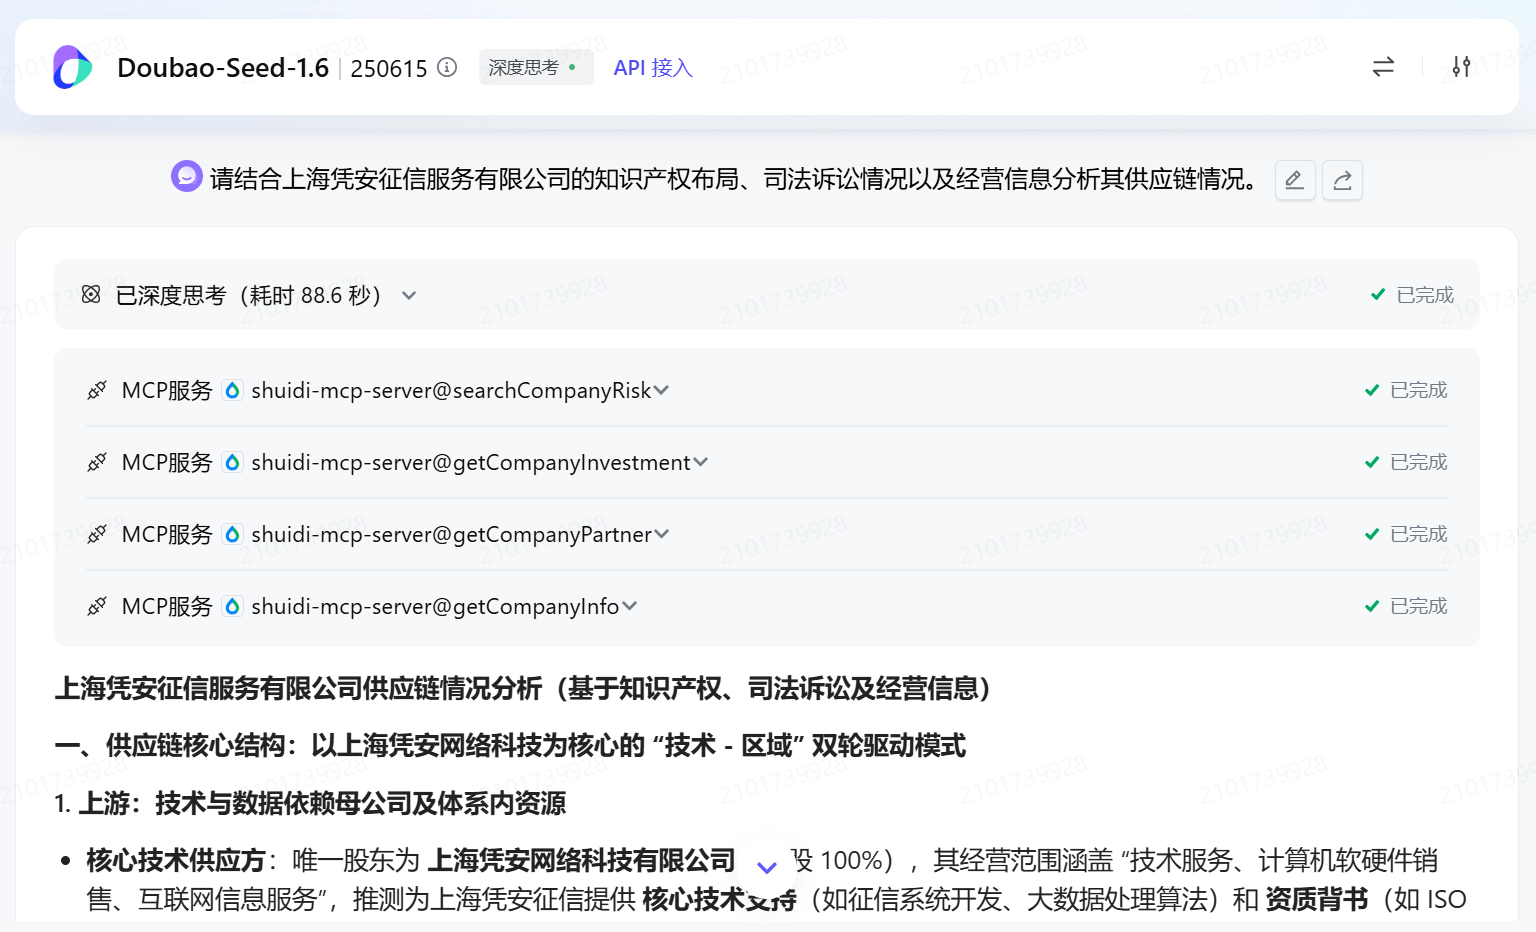Click 已完成 status in the searchCompanyRisk row
Screen dimensions: 1536x932
(x=1406, y=390)
